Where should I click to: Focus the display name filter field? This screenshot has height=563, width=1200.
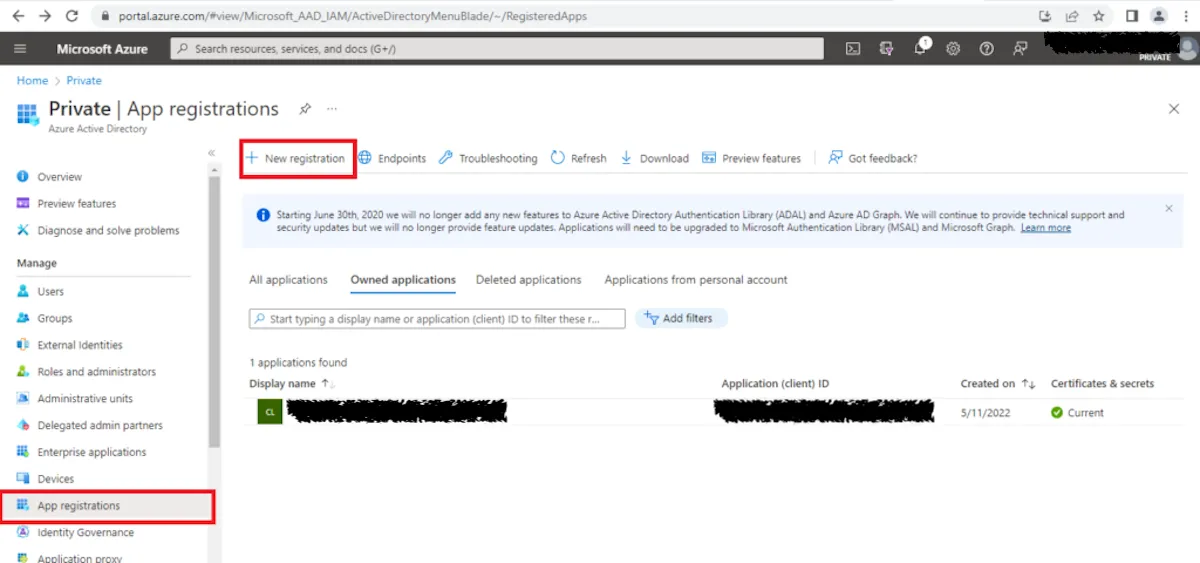pyautogui.click(x=437, y=318)
